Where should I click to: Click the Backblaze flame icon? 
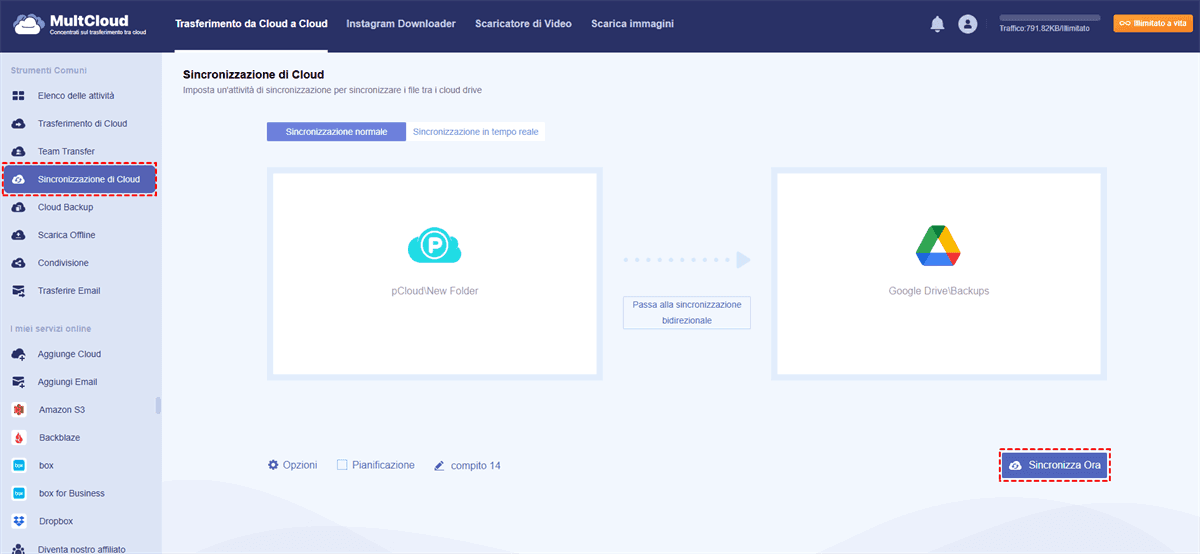click(x=18, y=438)
